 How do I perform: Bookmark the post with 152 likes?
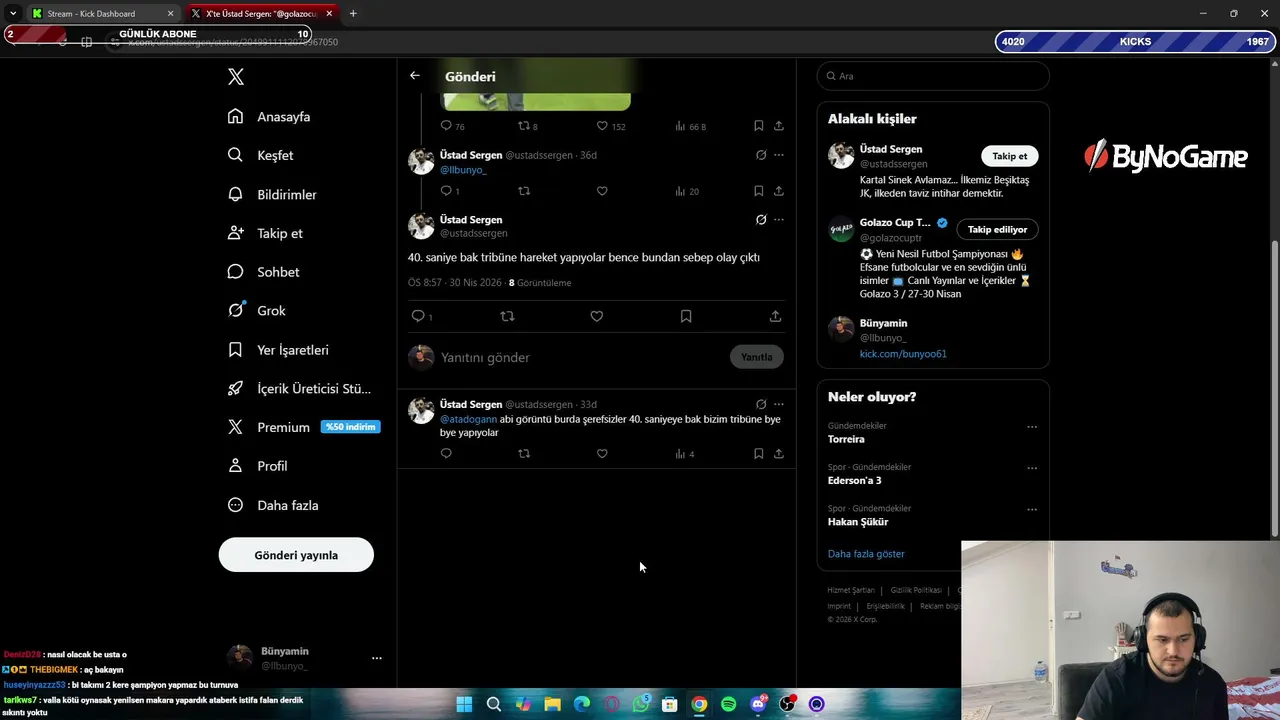(x=759, y=126)
